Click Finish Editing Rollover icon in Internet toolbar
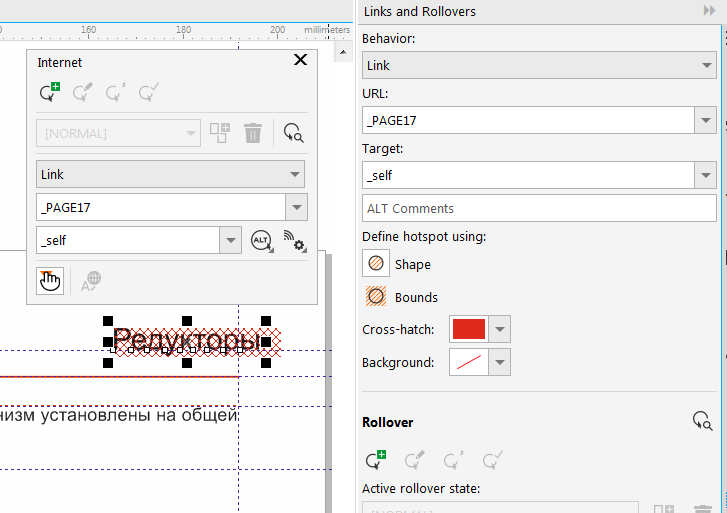The image size is (727, 513). [149, 92]
